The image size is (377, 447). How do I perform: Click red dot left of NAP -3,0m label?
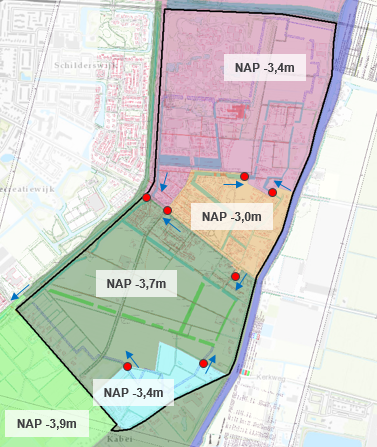tap(168, 210)
